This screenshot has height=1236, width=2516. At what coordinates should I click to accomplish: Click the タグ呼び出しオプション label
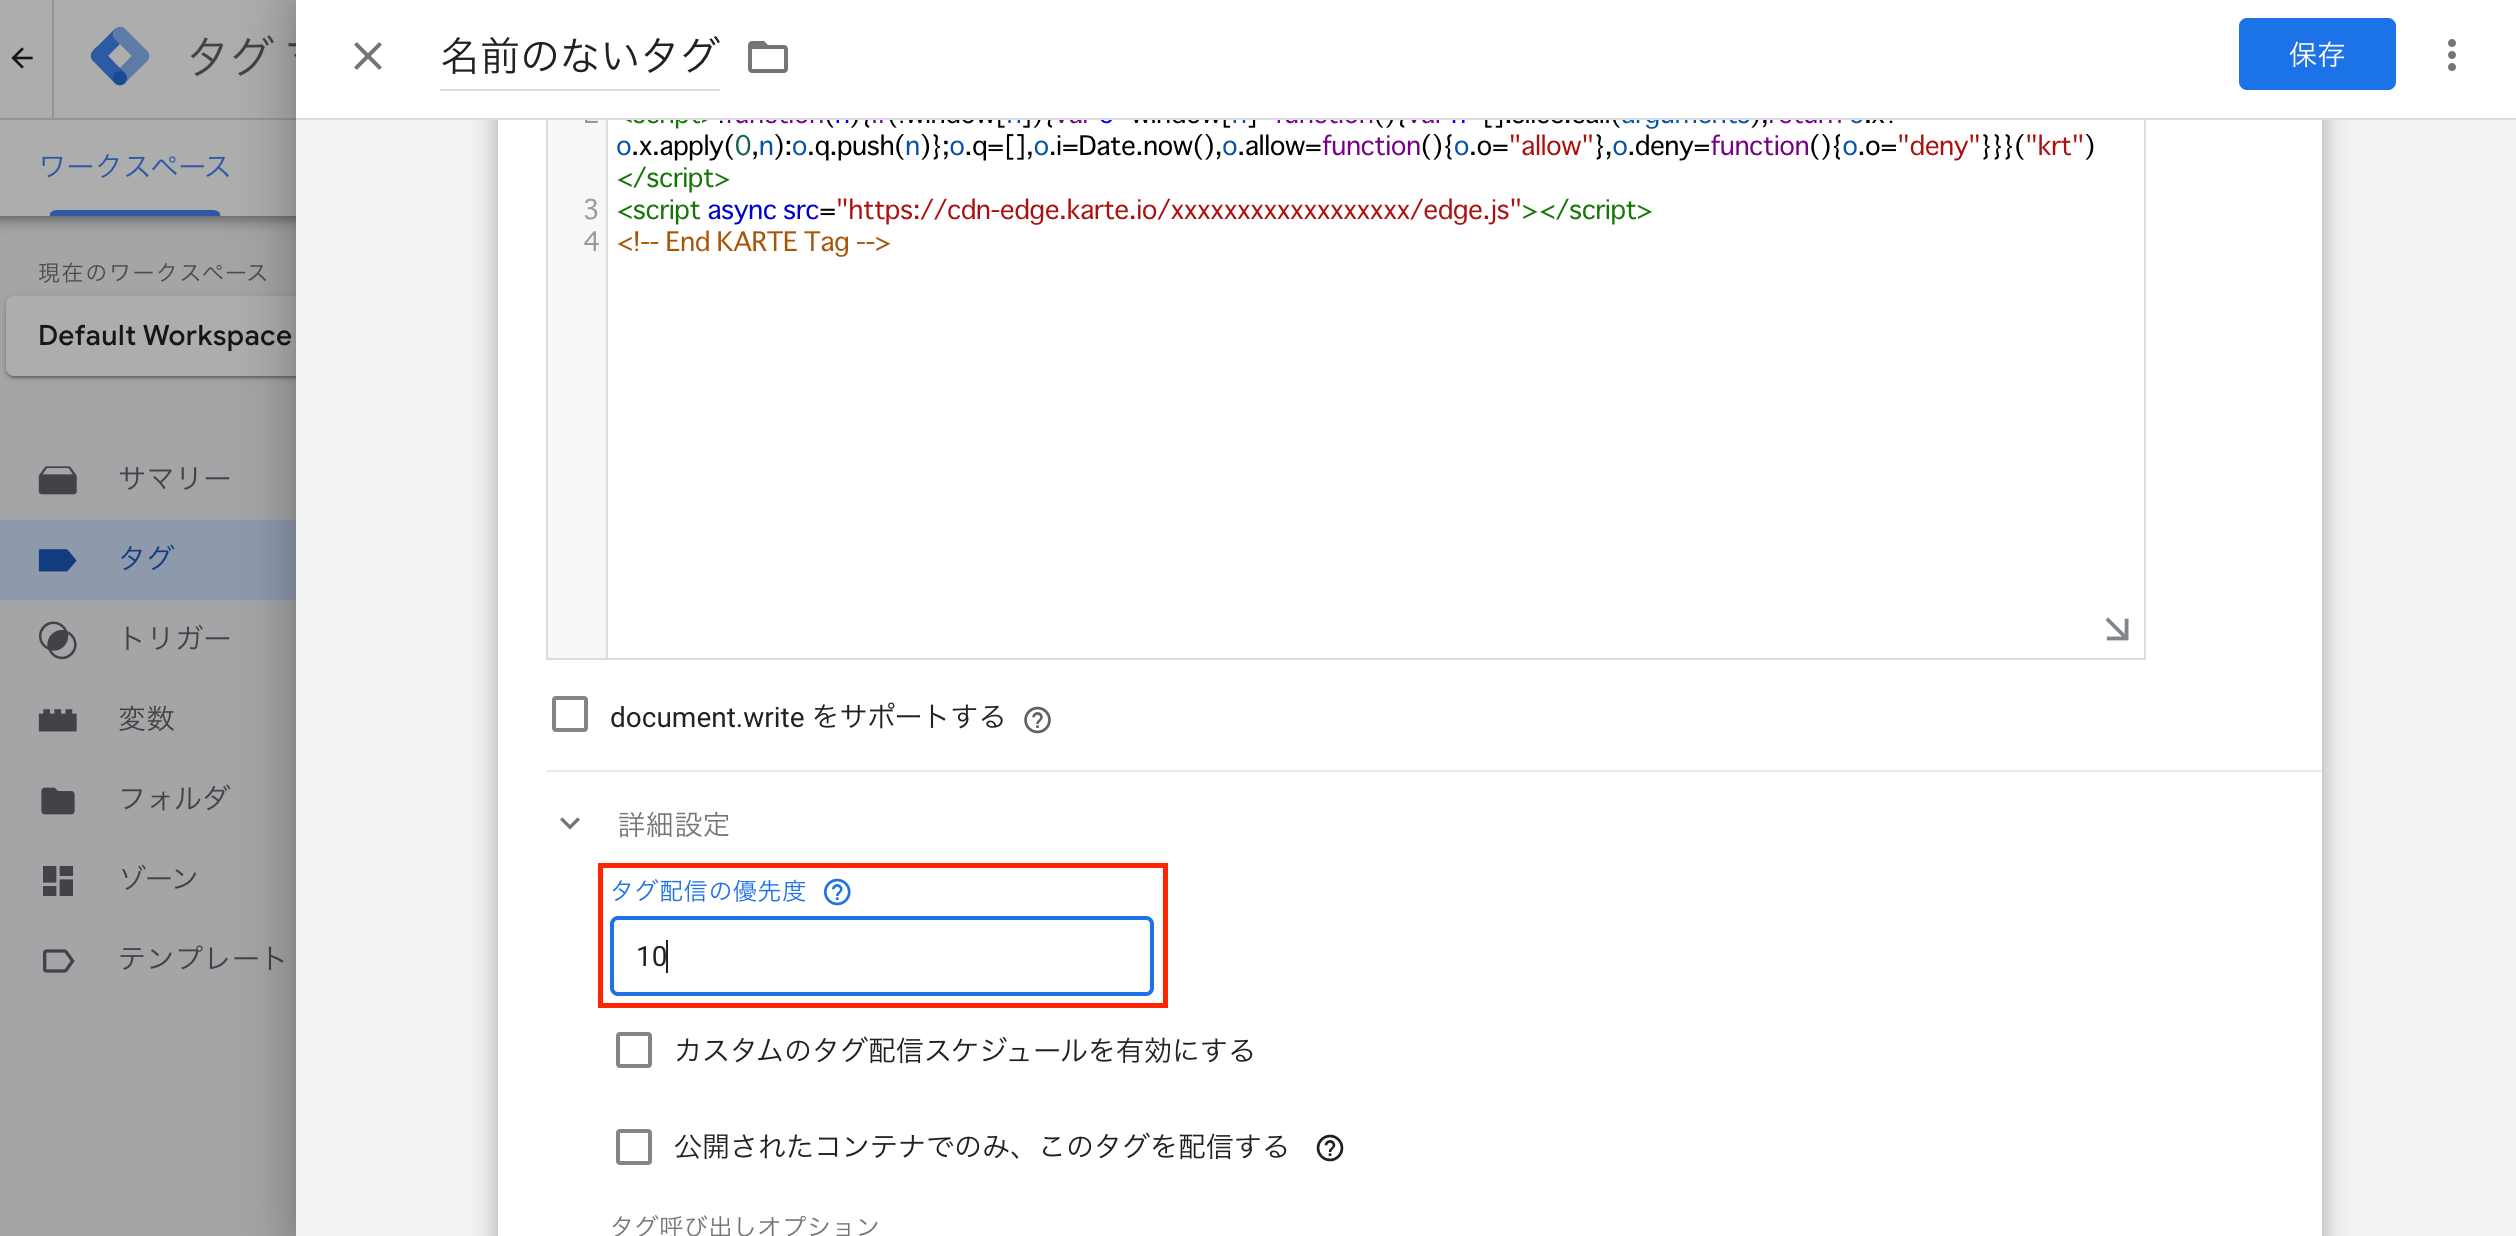745,1224
